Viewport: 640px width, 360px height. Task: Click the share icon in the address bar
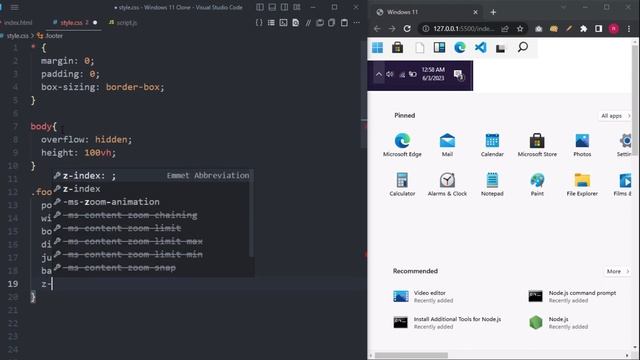tap(505, 29)
